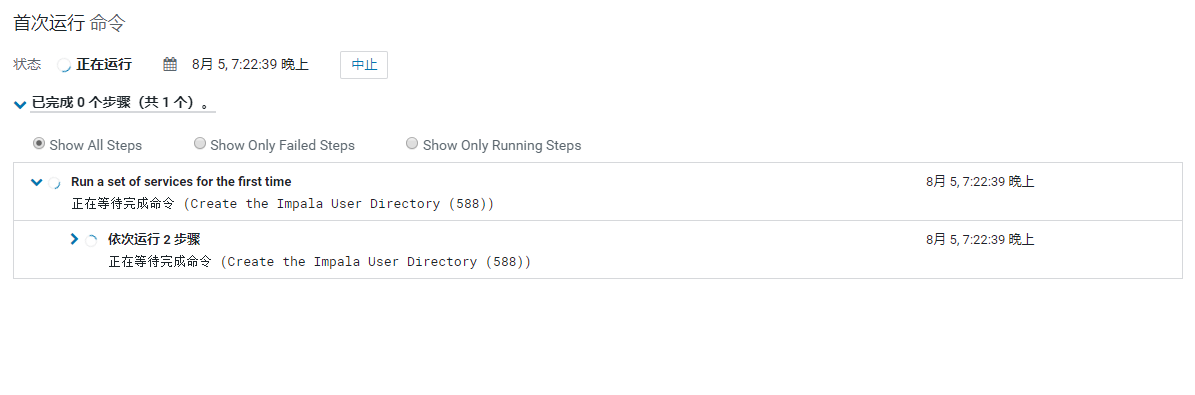Click the timestamp on the Run a set row
Viewport: 1195px width, 395px height.
point(980,182)
